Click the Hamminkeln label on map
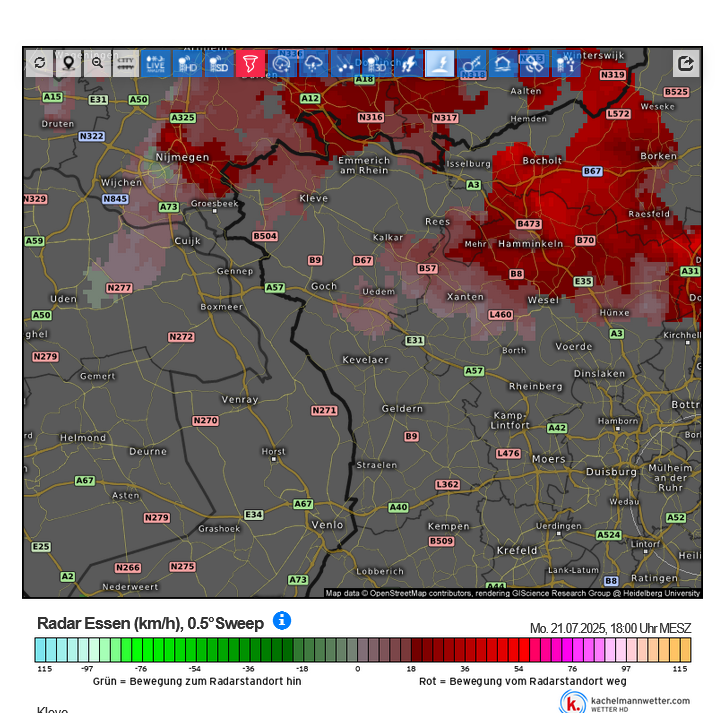This screenshot has width=720, height=713. [531, 243]
